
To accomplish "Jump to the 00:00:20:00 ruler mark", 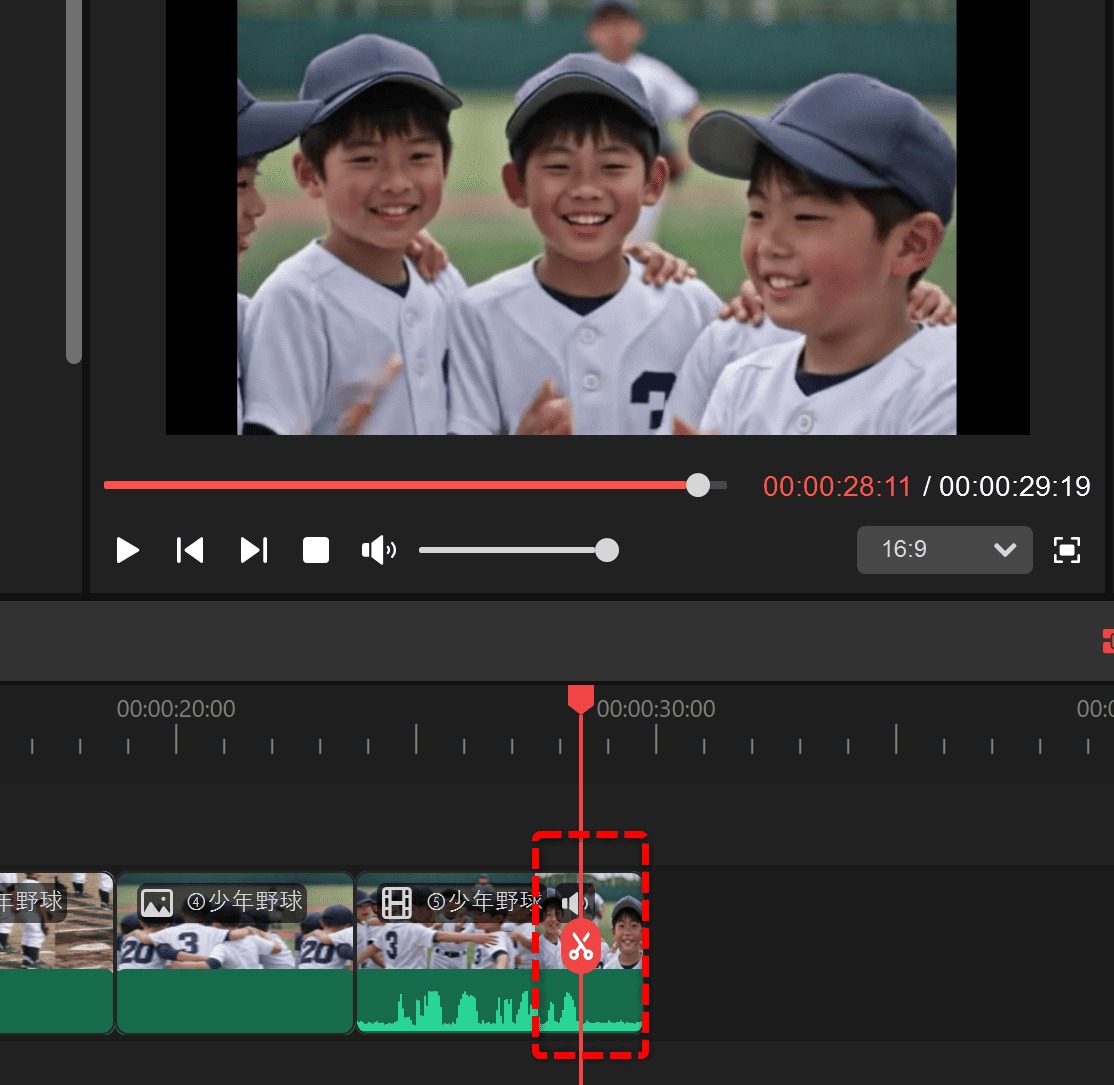I will (176, 738).
